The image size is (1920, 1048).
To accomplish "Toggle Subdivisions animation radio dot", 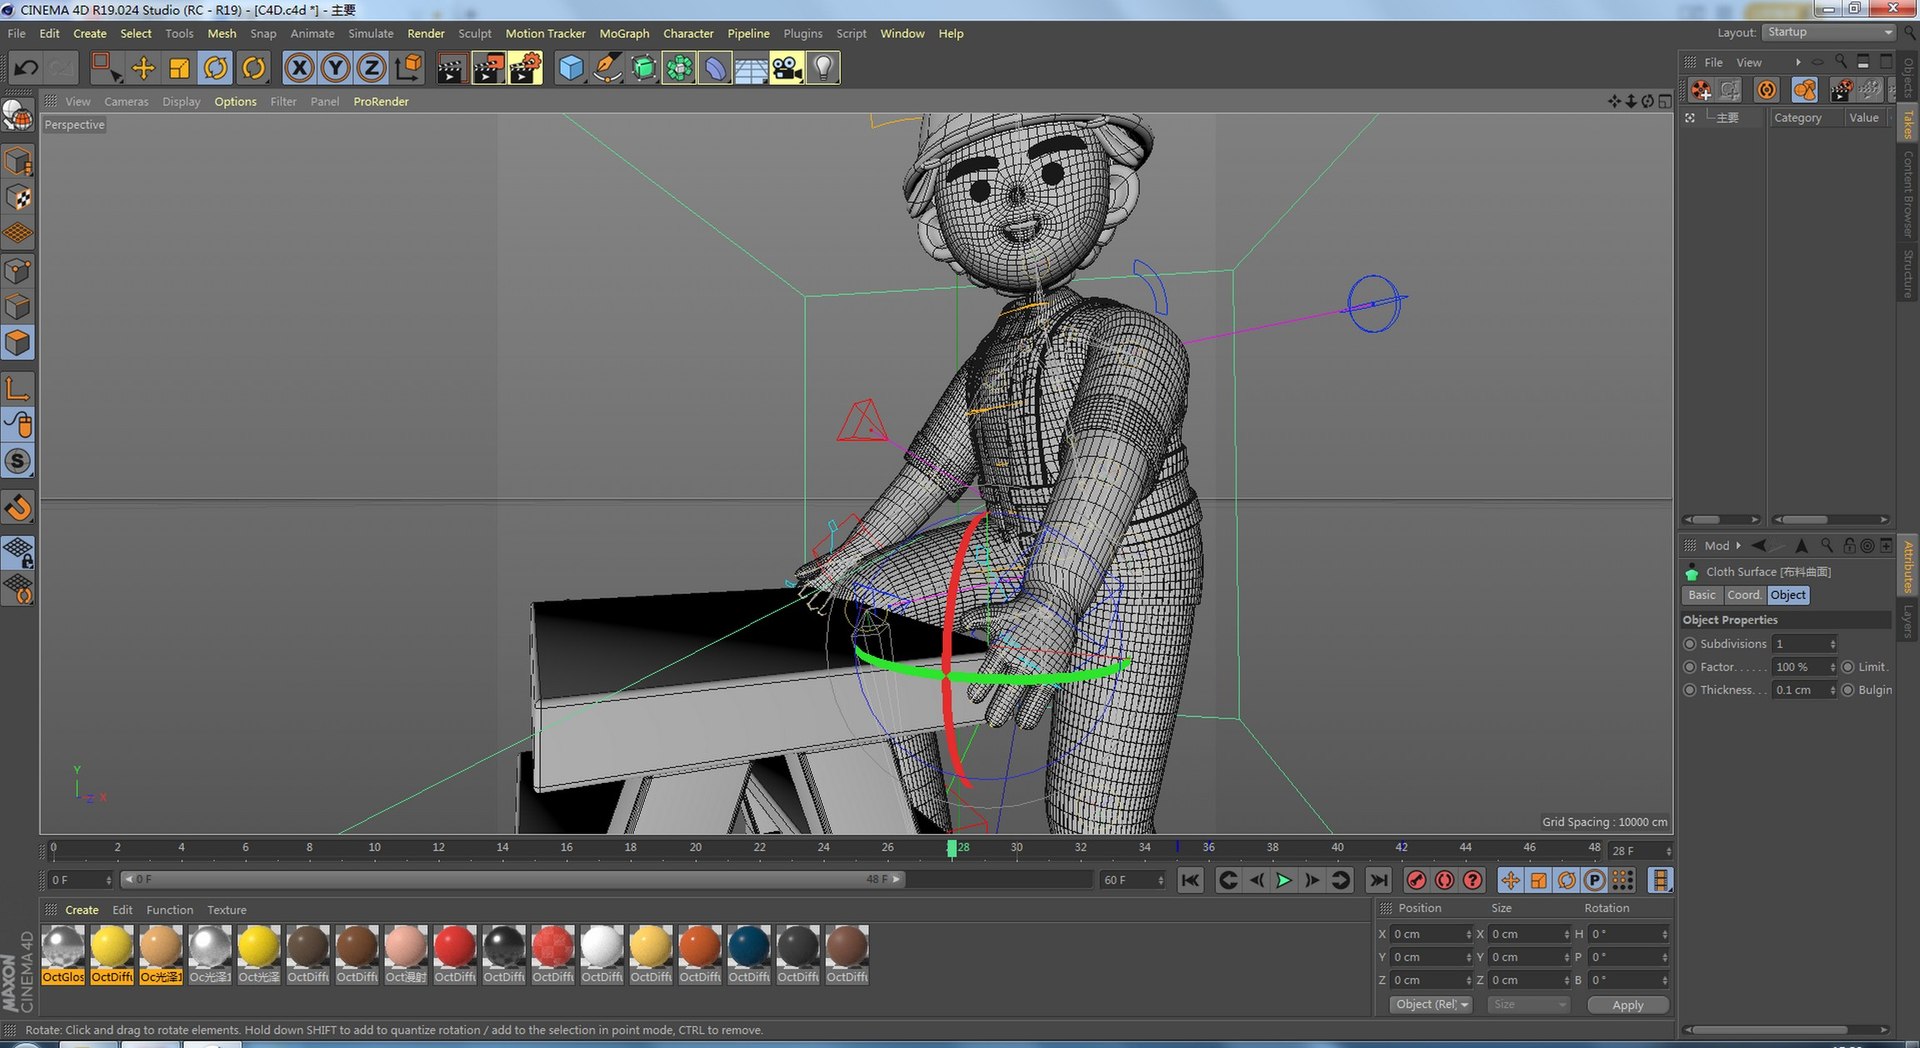I will point(1690,644).
